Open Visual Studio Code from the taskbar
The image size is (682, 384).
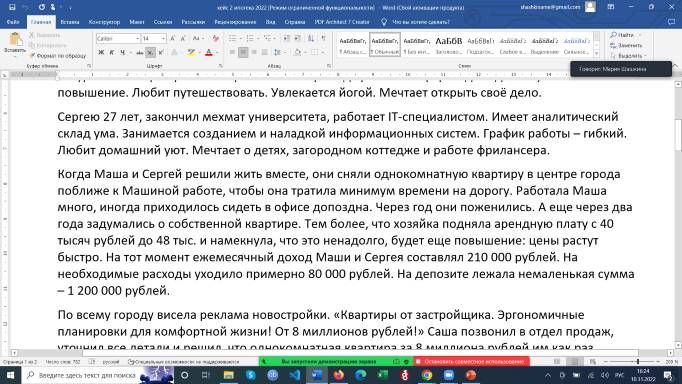pos(294,375)
